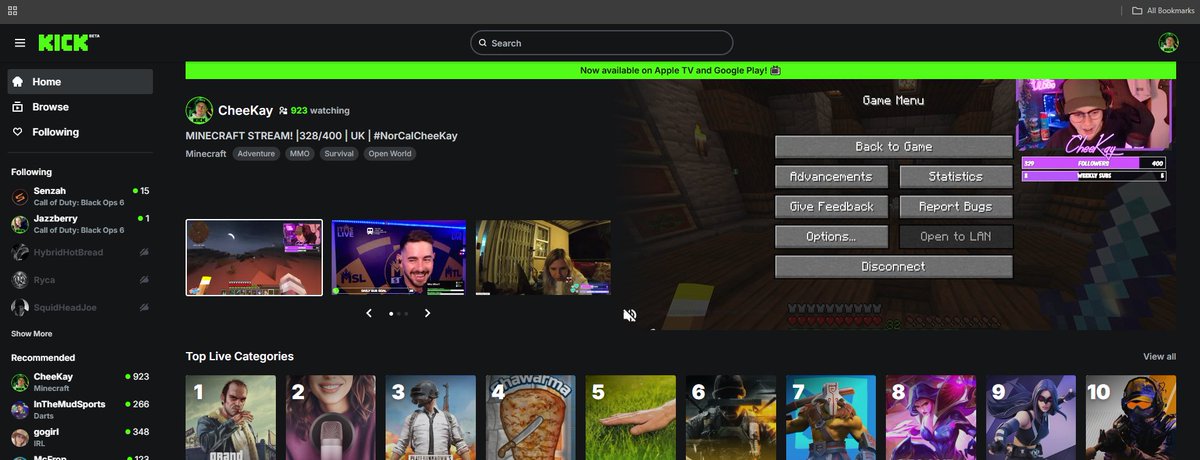This screenshot has height=460, width=1200.
Task: Go to Home in the sidebar
Action: (80, 82)
